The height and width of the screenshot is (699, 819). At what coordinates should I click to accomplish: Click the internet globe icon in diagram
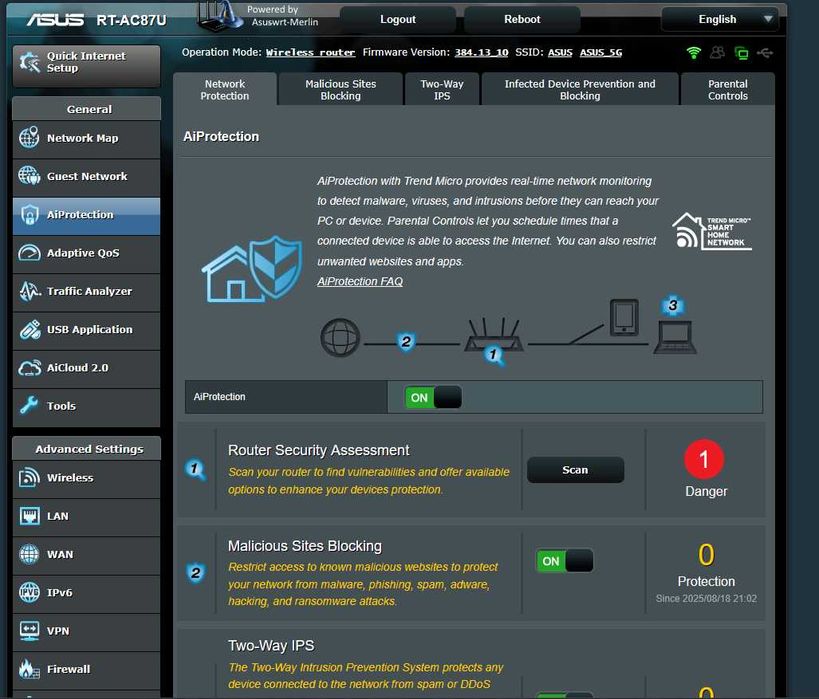(340, 337)
